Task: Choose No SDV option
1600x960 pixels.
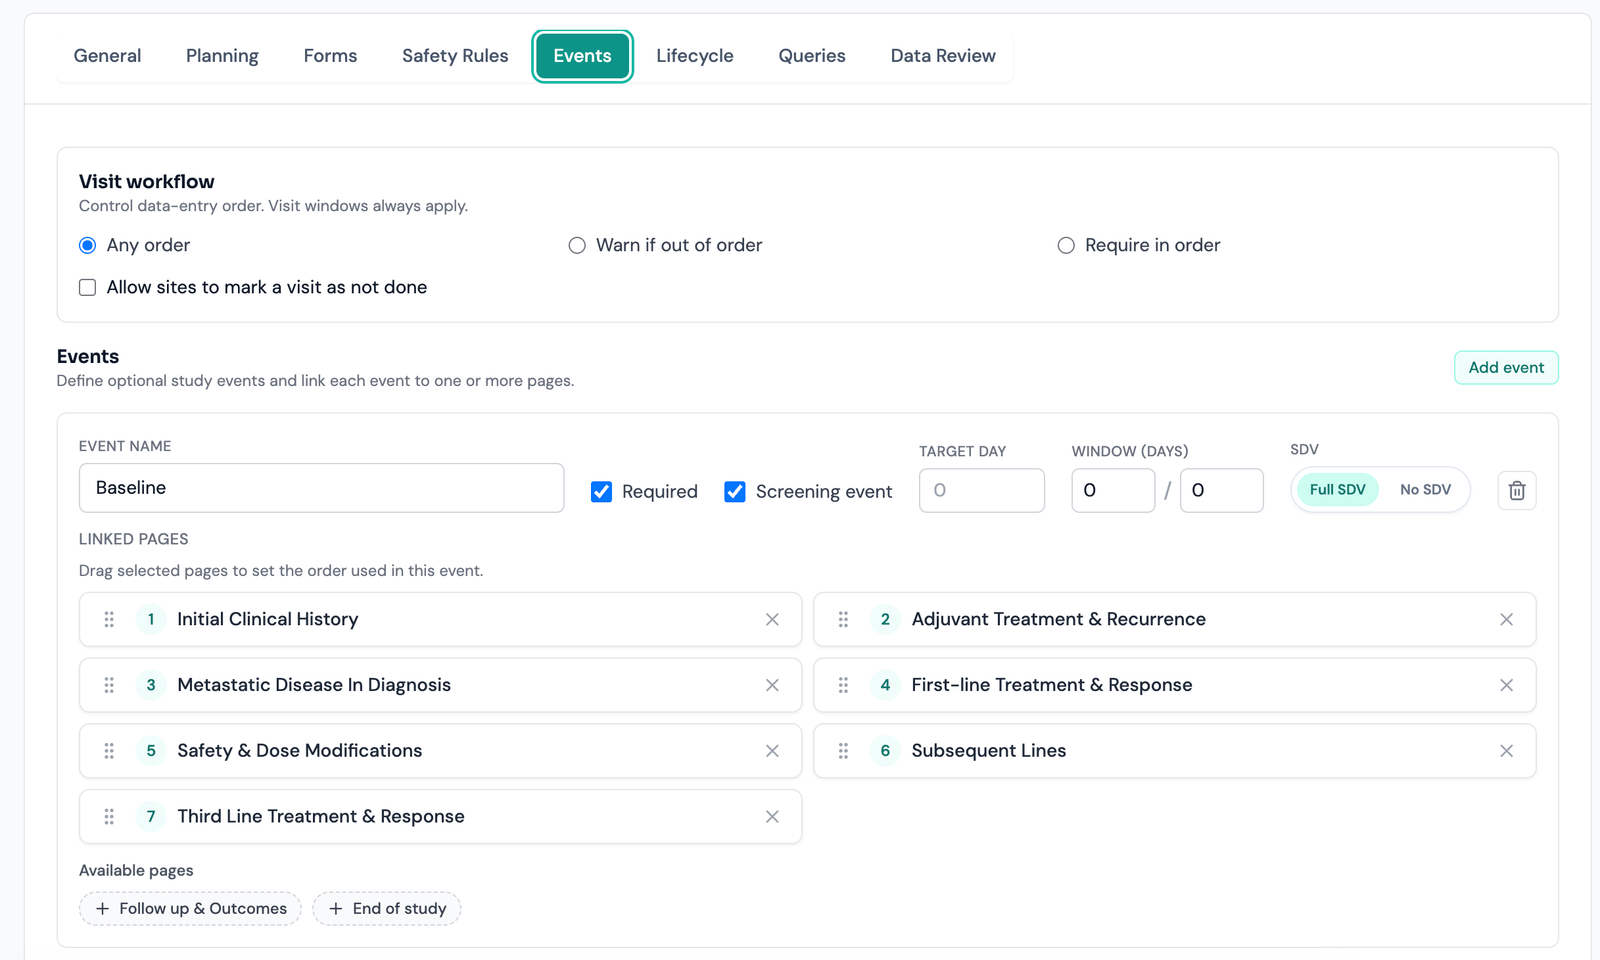Action: 1425,489
